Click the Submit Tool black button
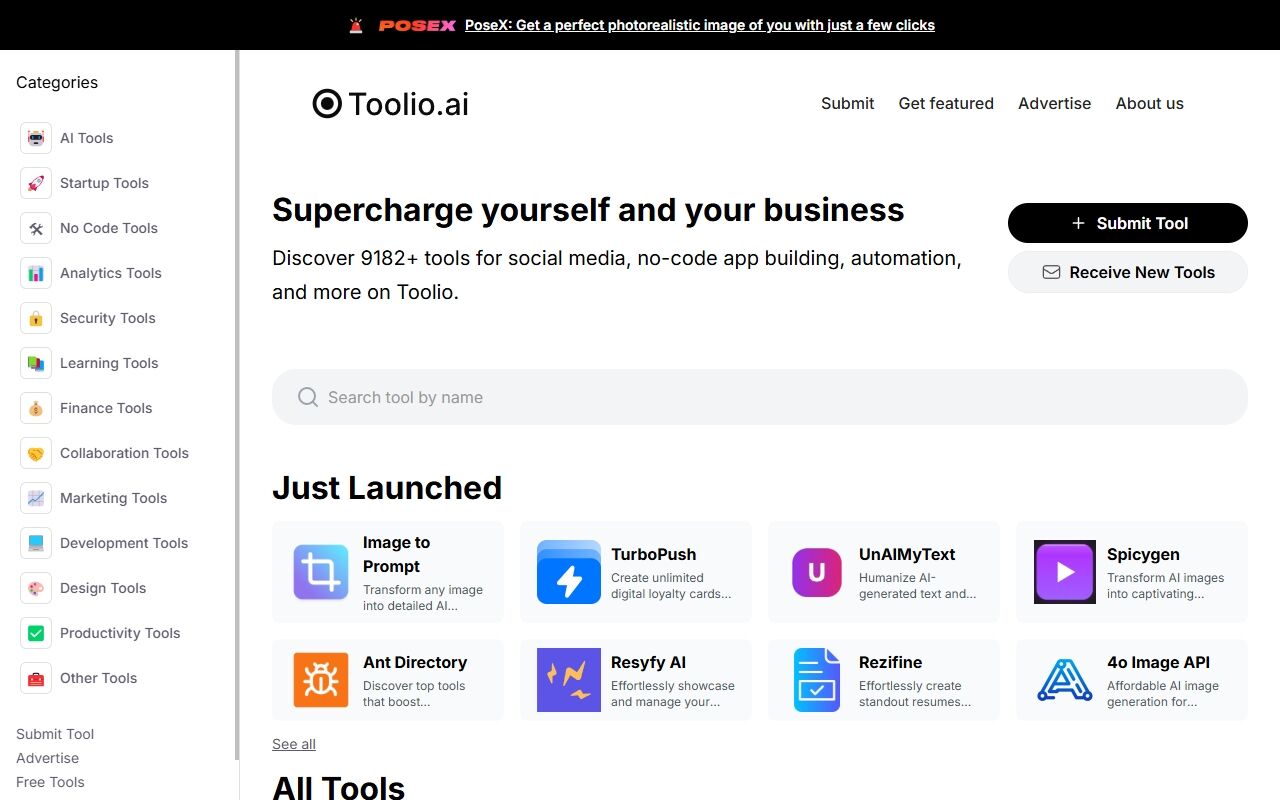 (x=1128, y=223)
